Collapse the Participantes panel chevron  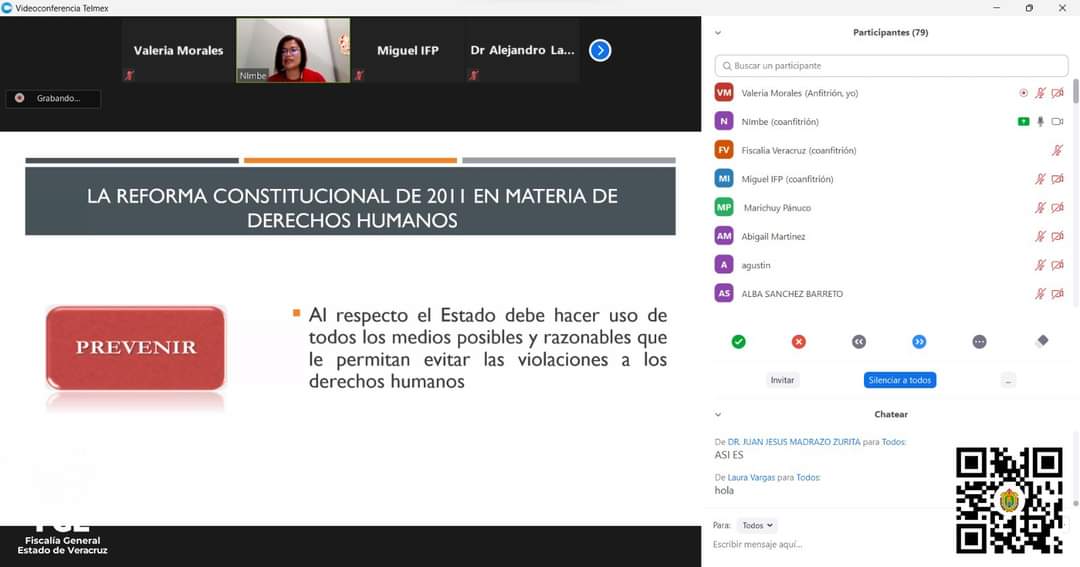(718, 32)
